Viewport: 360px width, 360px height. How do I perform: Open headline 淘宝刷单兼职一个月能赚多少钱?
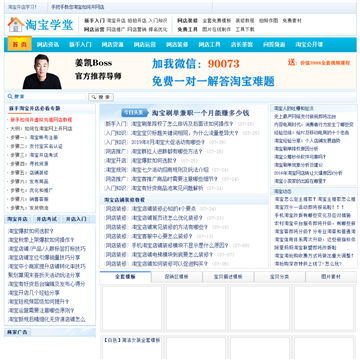pos(200,113)
